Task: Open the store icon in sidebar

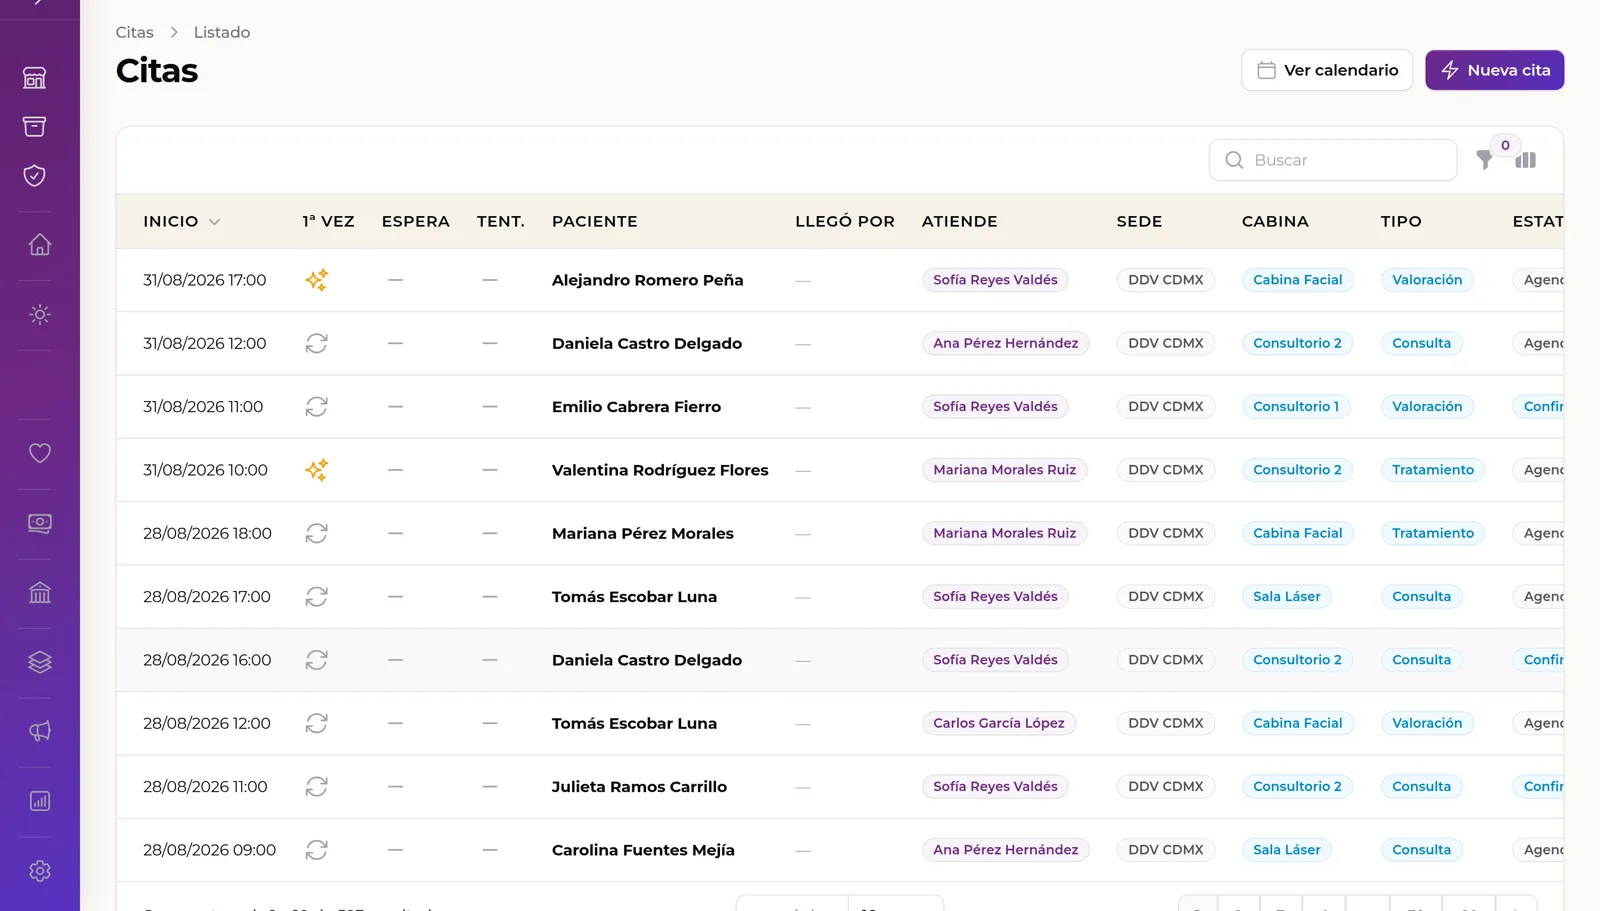Action: click(35, 78)
